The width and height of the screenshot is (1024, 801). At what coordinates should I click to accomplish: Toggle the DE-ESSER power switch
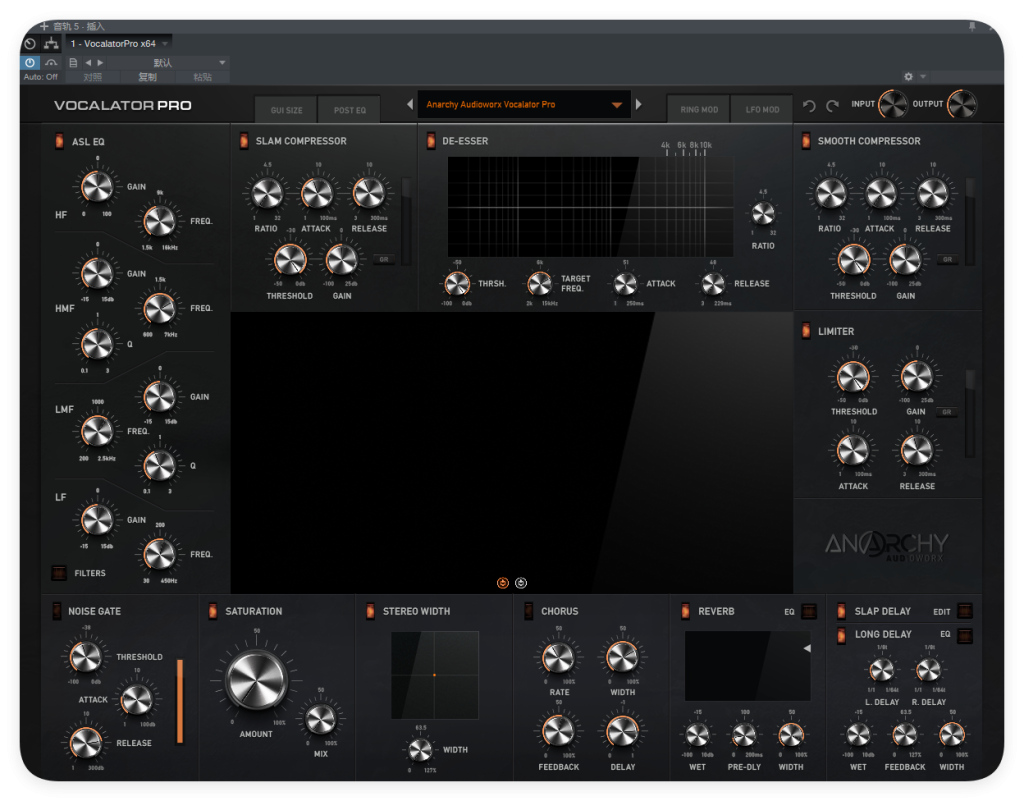(431, 140)
